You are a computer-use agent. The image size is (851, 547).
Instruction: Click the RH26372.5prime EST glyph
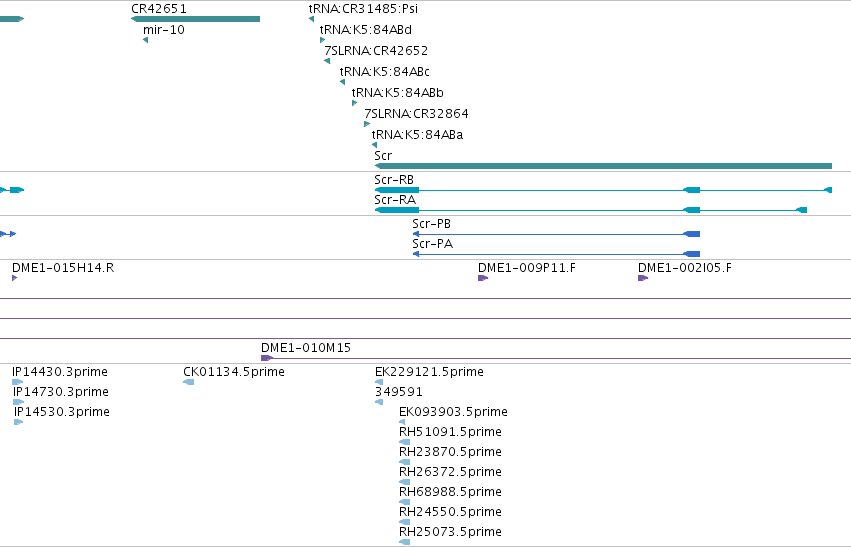click(404, 482)
